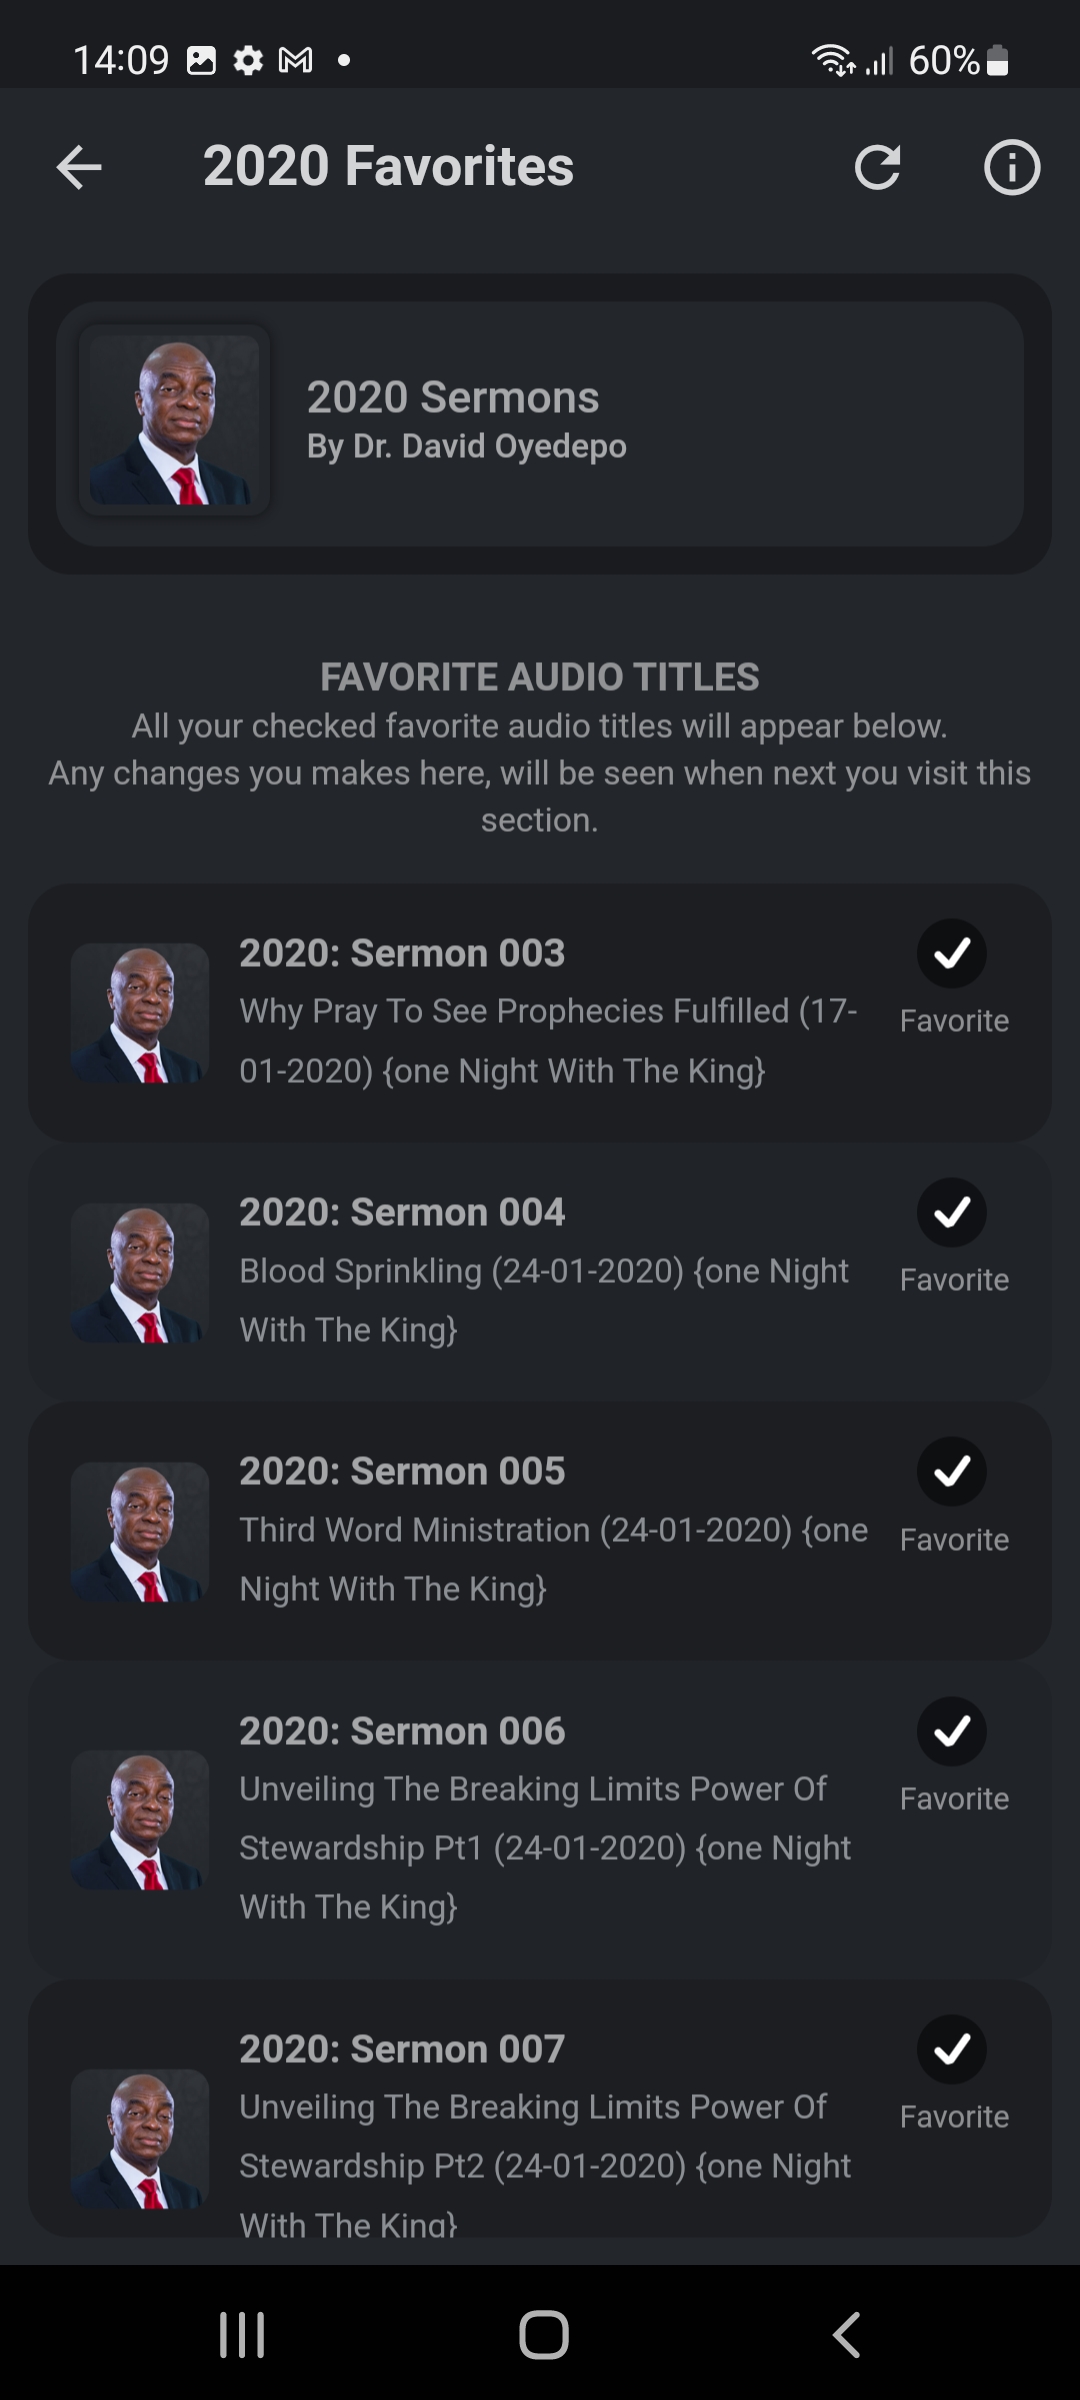Open the info icon in header
This screenshot has width=1080, height=2400.
pyautogui.click(x=1011, y=167)
